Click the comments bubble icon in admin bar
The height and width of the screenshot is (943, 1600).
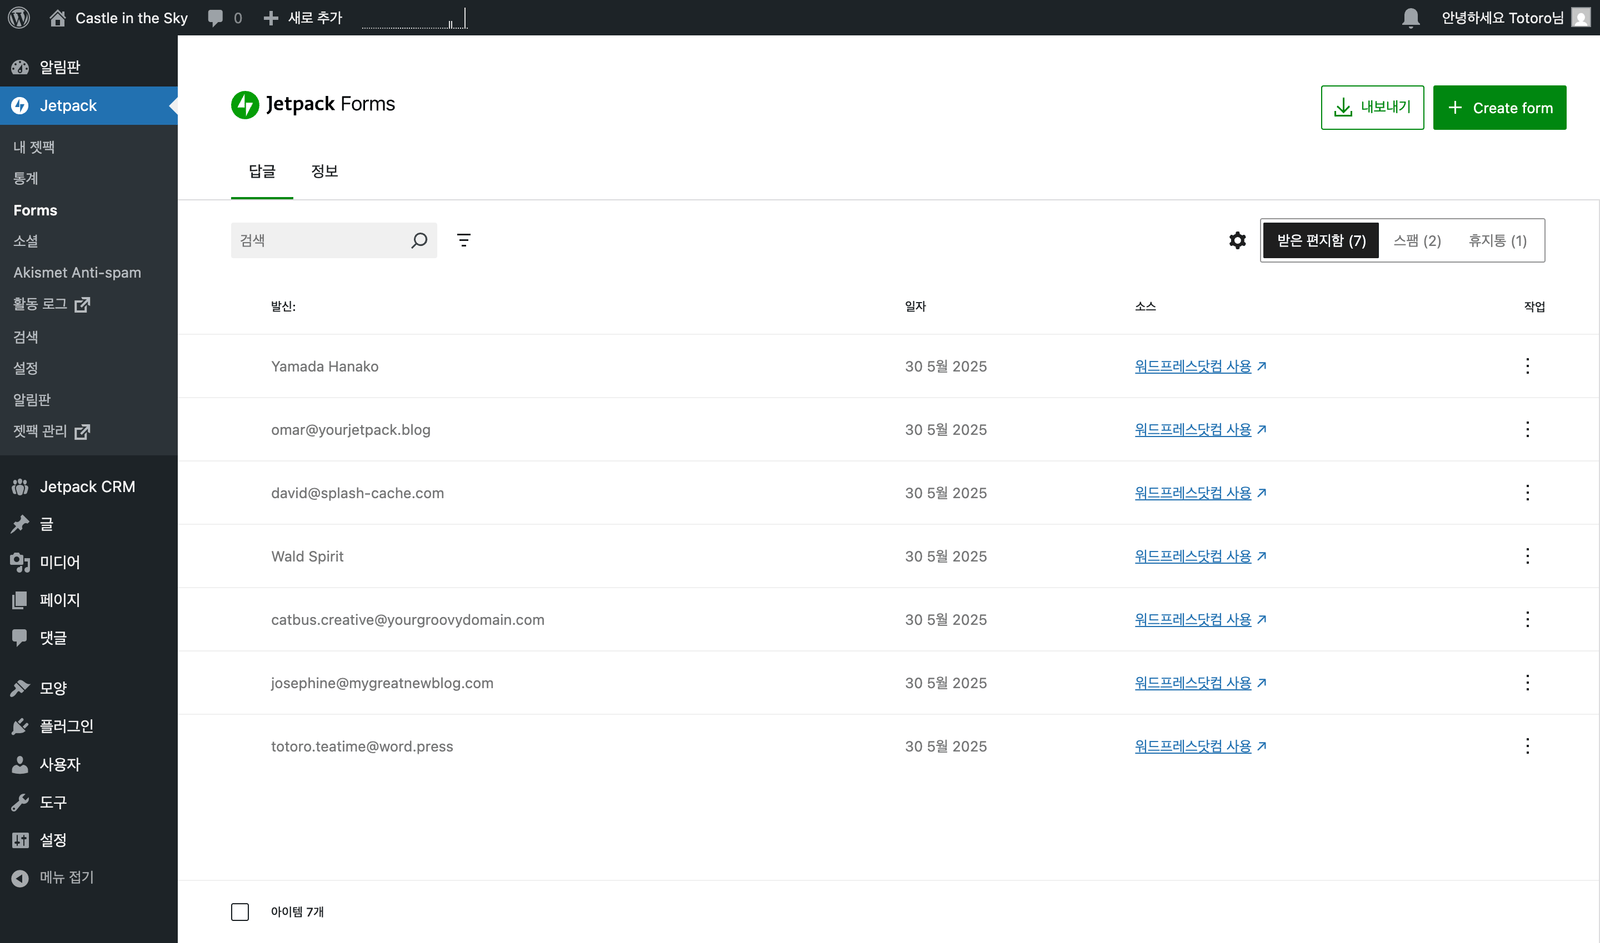point(215,18)
